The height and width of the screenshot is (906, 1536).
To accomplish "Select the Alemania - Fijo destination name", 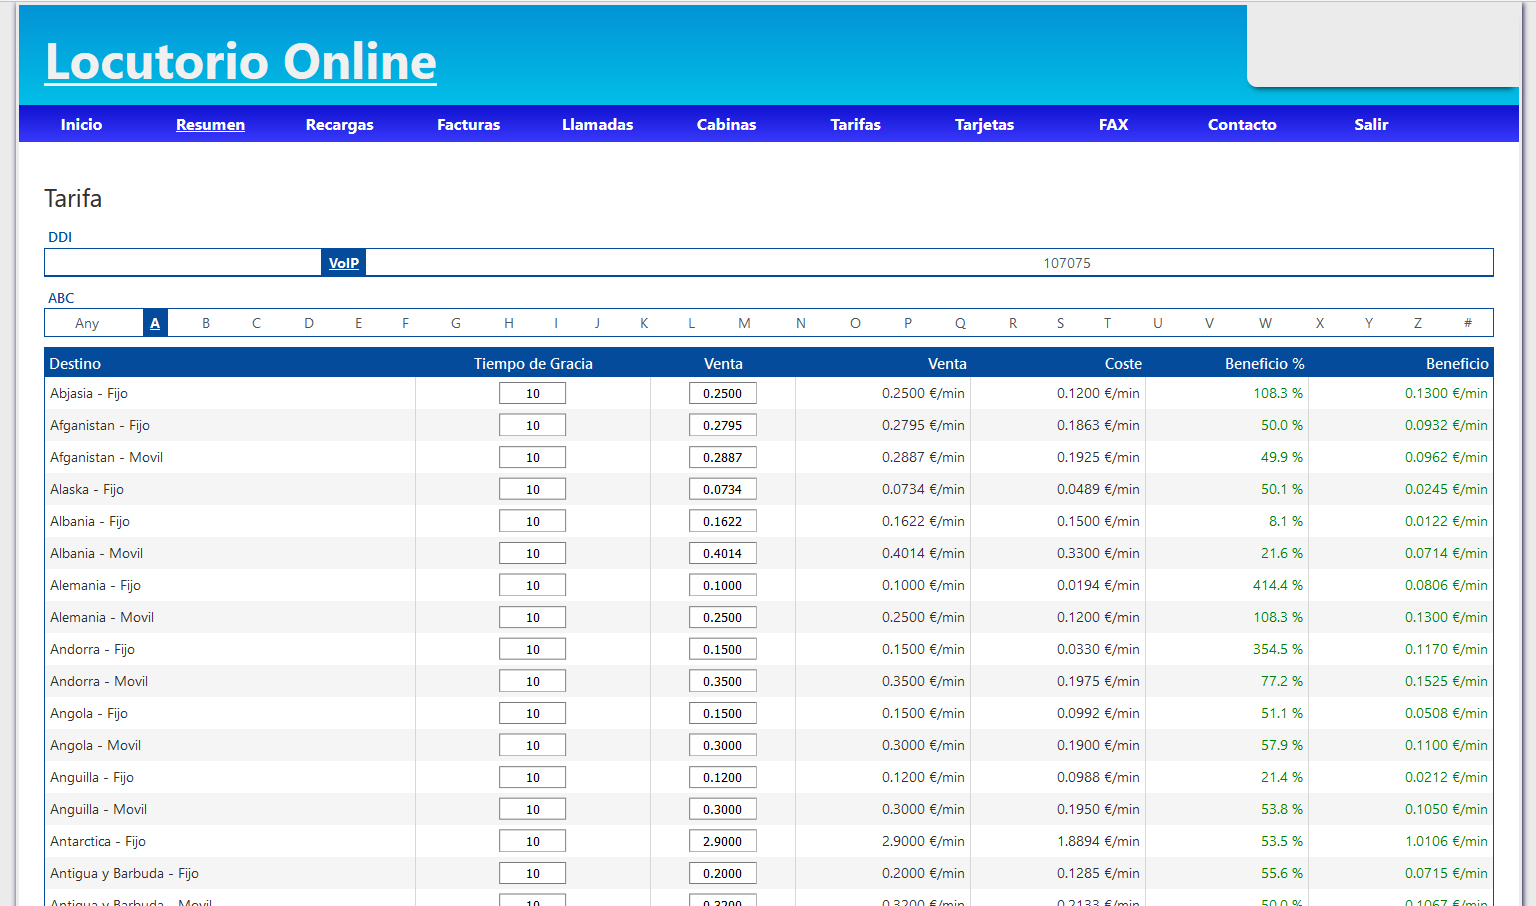I will pos(95,585).
